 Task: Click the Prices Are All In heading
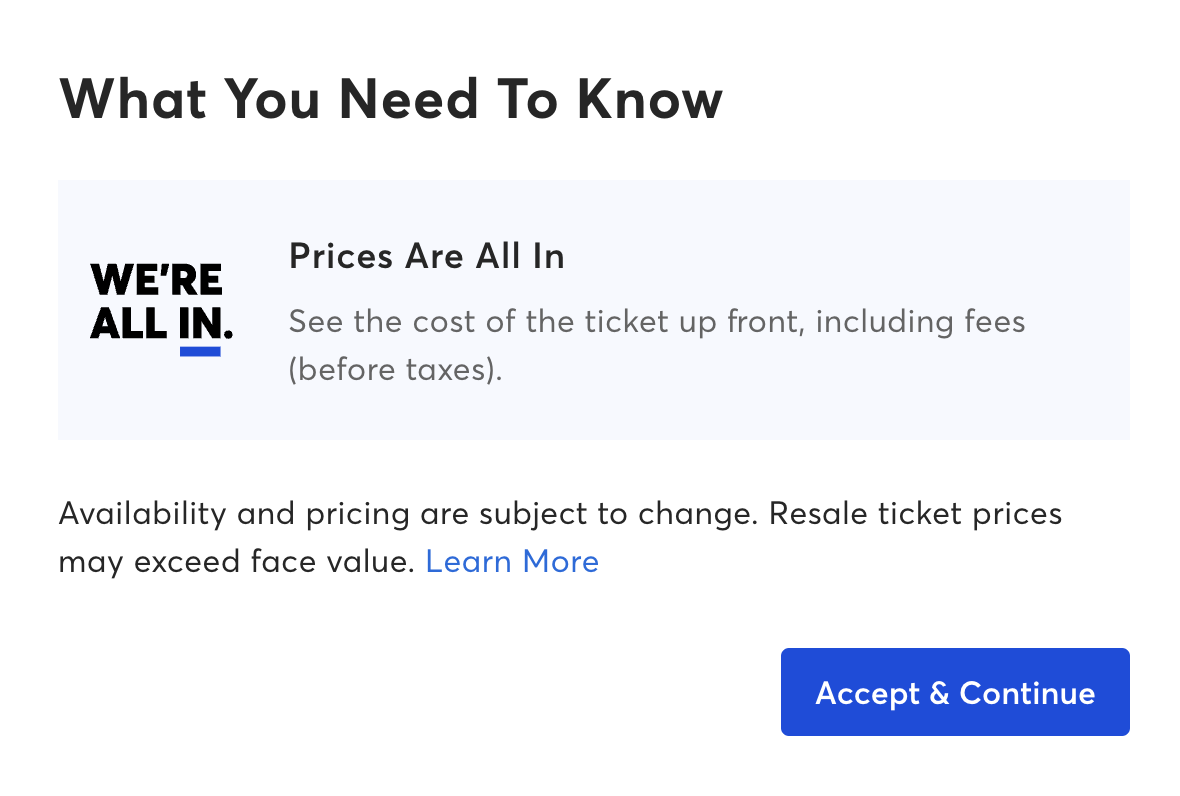pyautogui.click(x=426, y=256)
